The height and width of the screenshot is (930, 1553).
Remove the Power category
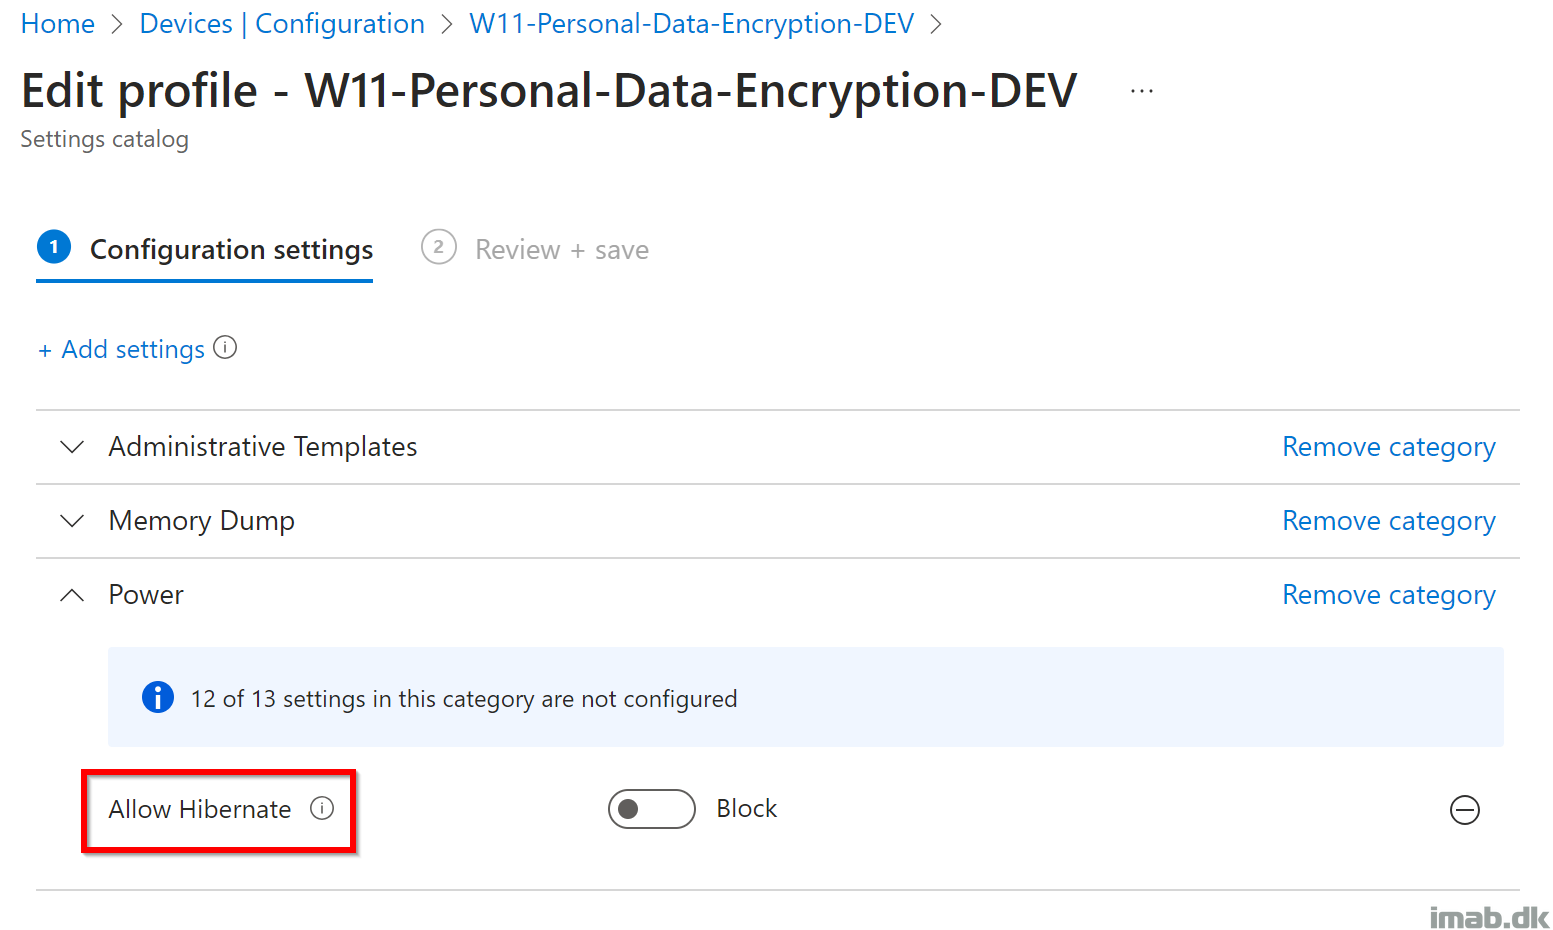pos(1389,595)
